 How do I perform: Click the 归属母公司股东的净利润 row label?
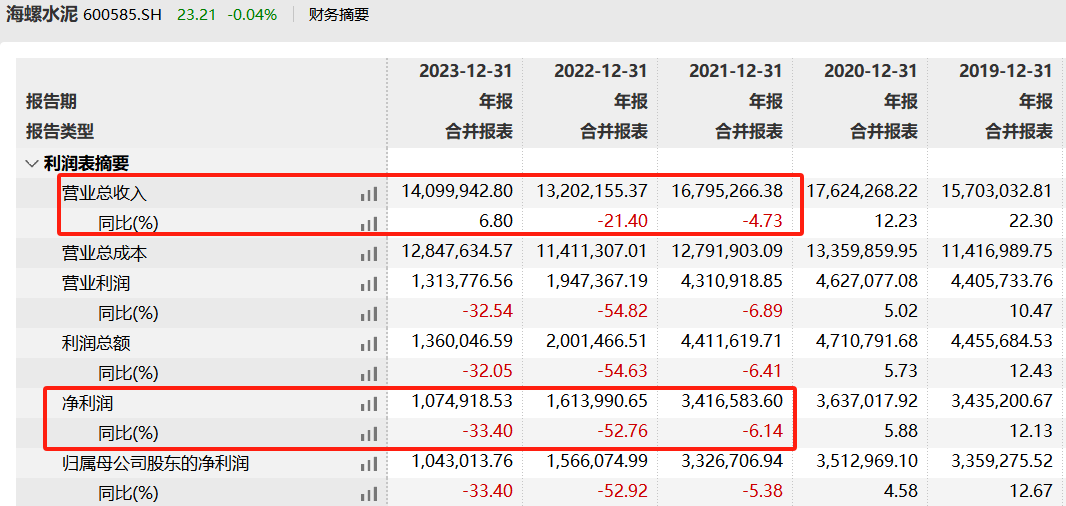point(155,465)
